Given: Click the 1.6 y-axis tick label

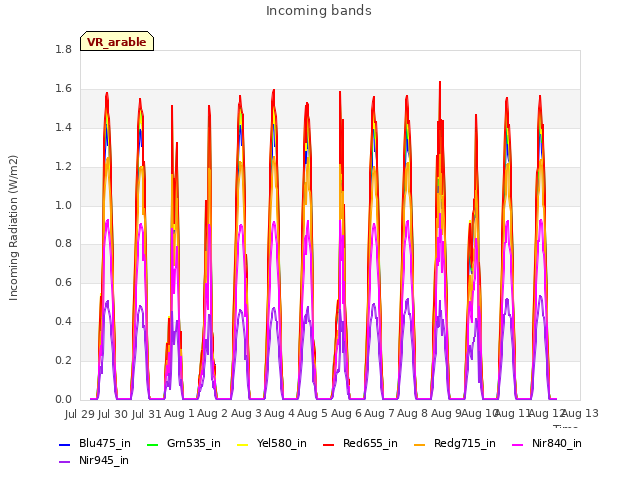Looking at the screenshot, I should click(63, 89).
